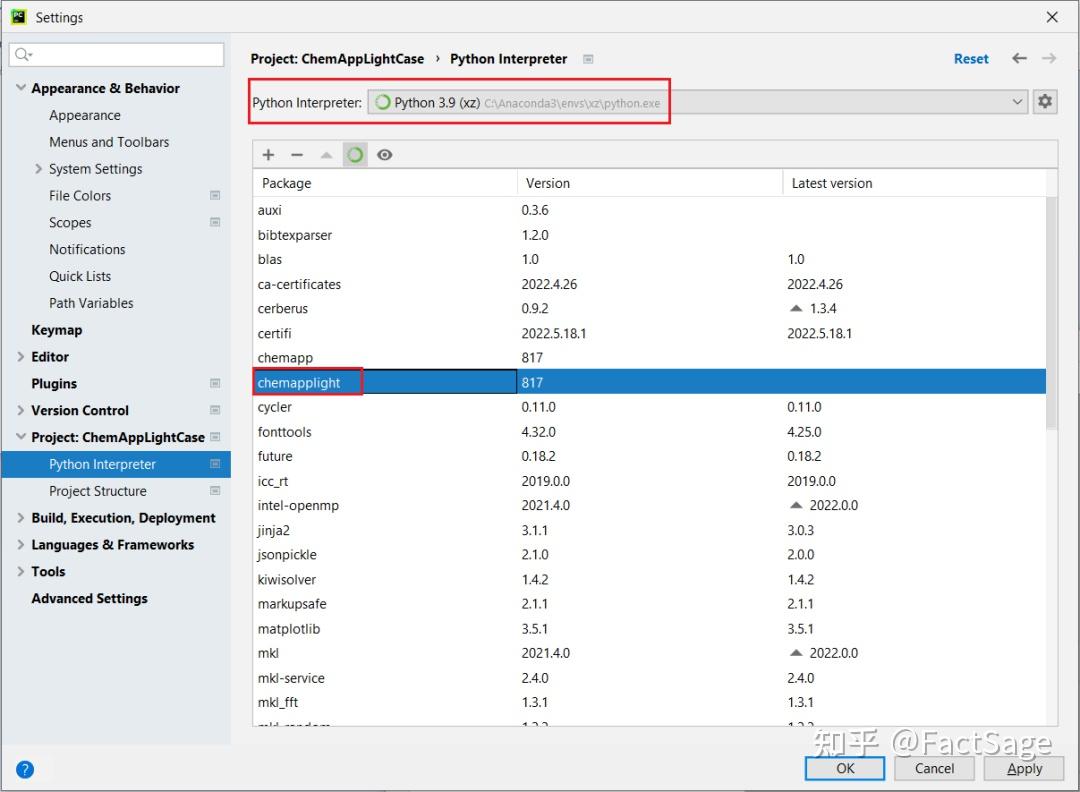Open Keymap settings
The width and height of the screenshot is (1080, 792).
[56, 330]
